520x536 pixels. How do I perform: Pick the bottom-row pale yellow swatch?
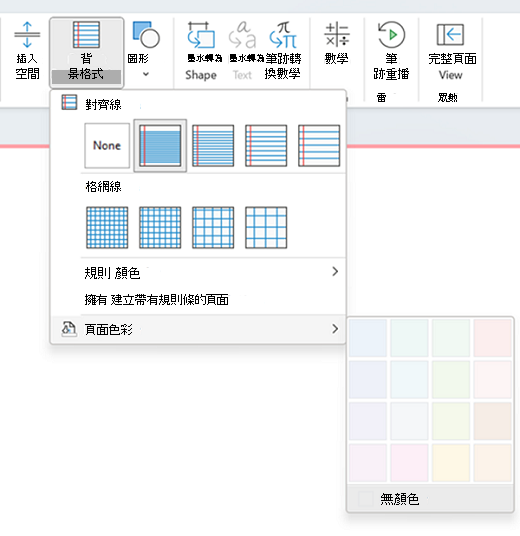pyautogui.click(x=451, y=463)
